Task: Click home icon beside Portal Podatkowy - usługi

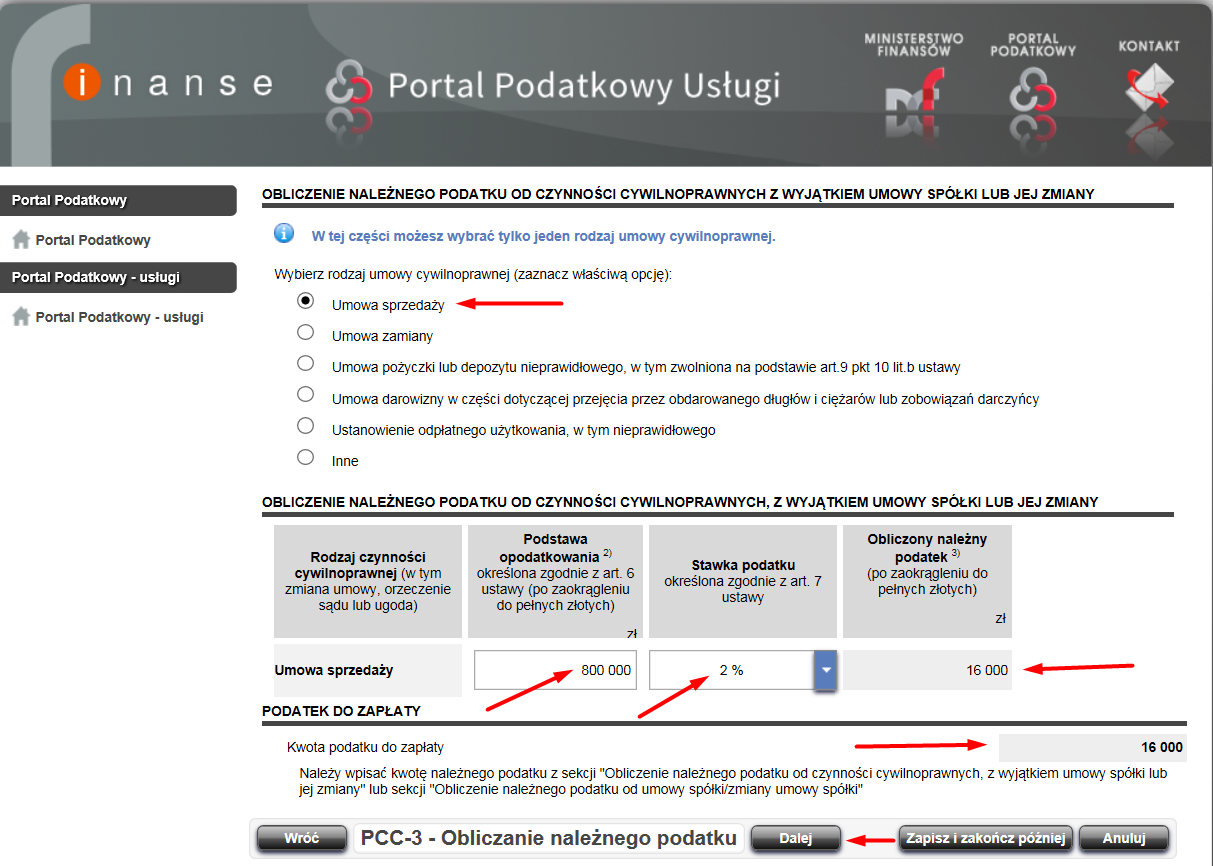Action: click(20, 316)
